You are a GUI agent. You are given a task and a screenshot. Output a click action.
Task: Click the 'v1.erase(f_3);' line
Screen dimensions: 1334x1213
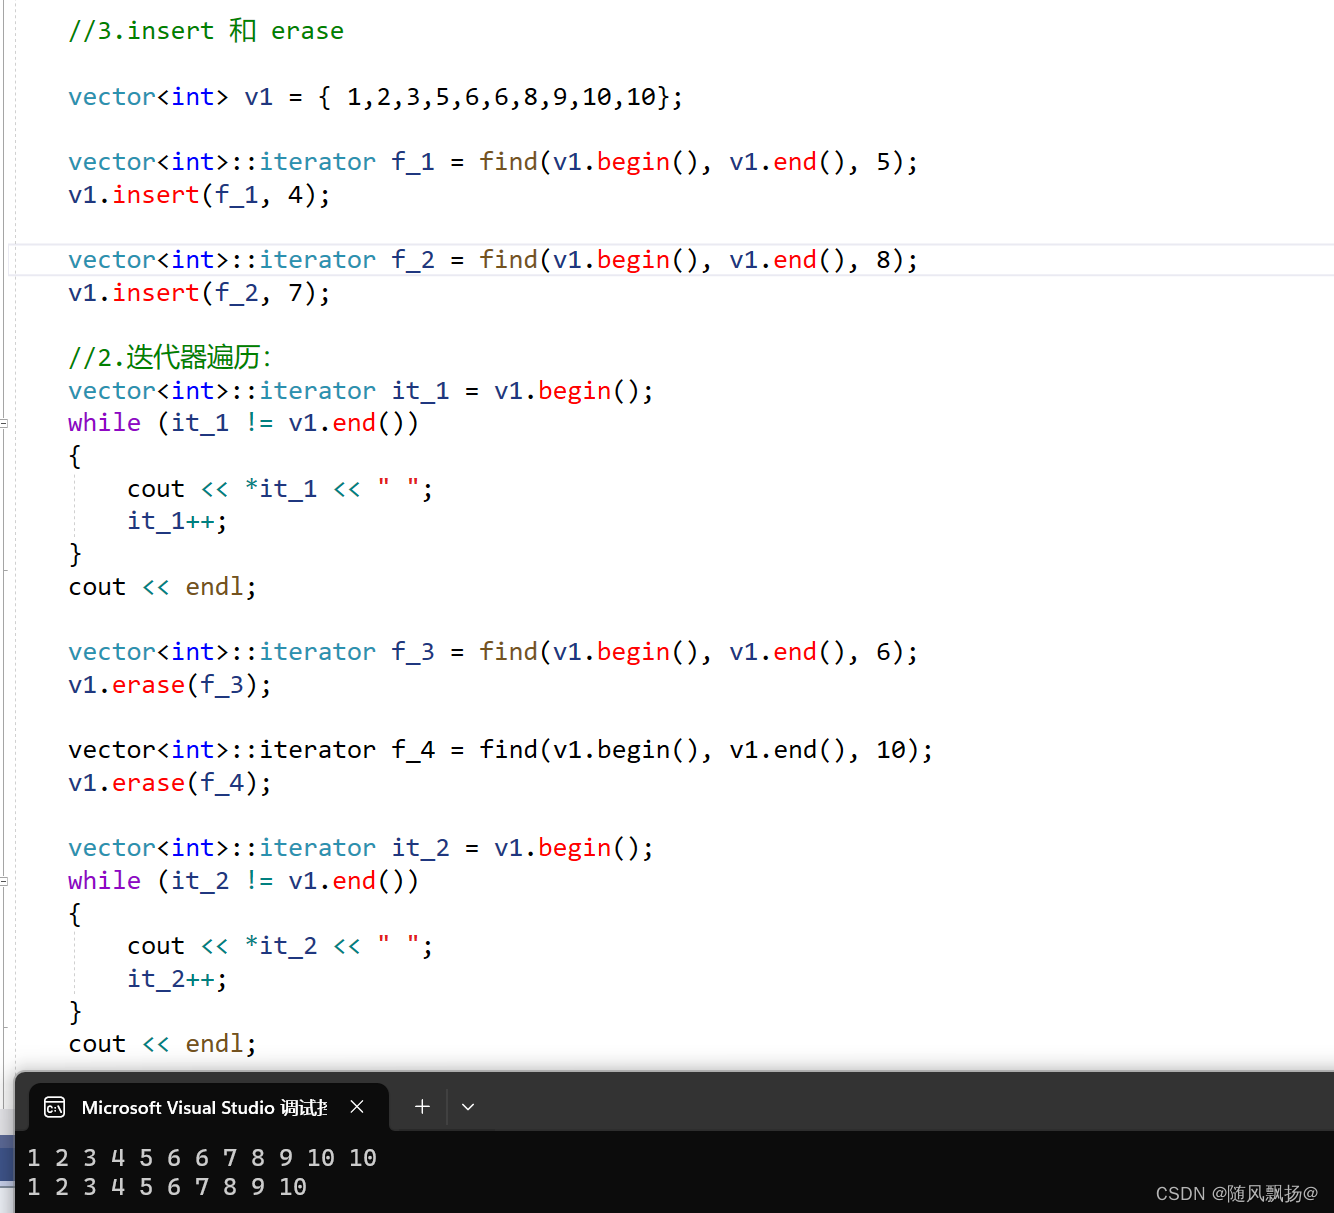[170, 685]
